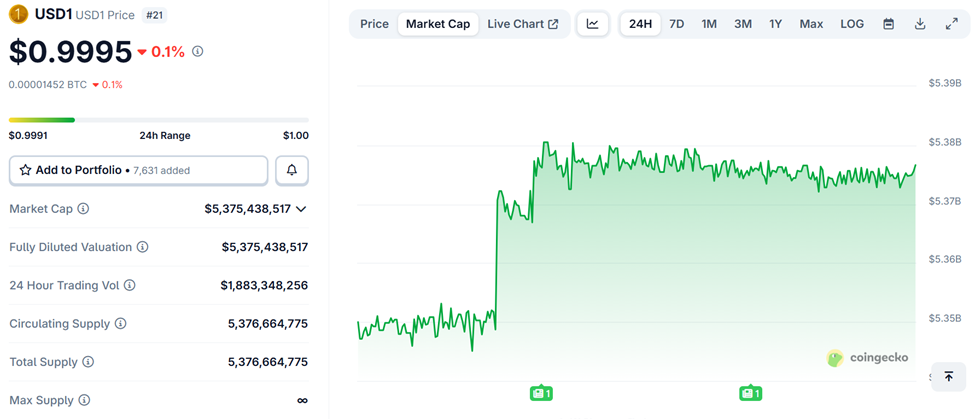Viewport: 975px width, 419px height.
Task: Click the scroll-to-top arrow button
Action: [x=948, y=376]
